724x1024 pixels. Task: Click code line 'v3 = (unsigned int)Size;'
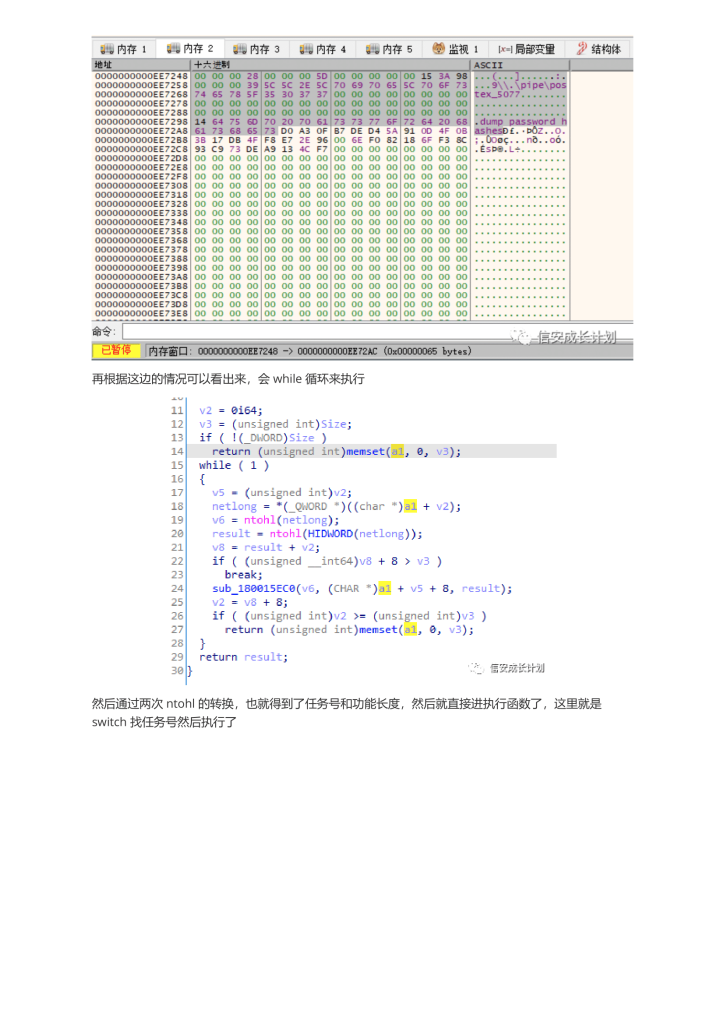click(x=275, y=424)
